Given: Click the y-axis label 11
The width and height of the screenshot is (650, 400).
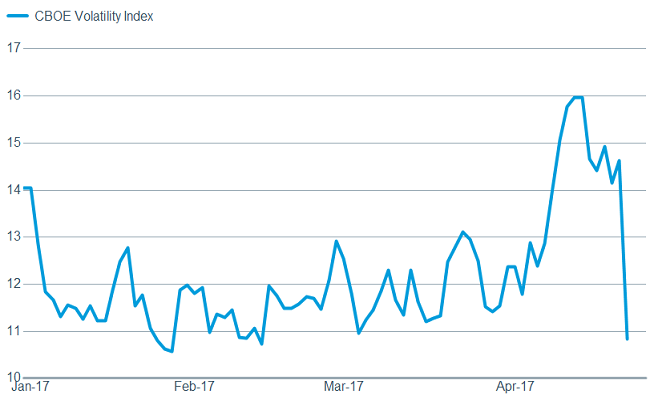Looking at the screenshot, I should tap(14, 331).
